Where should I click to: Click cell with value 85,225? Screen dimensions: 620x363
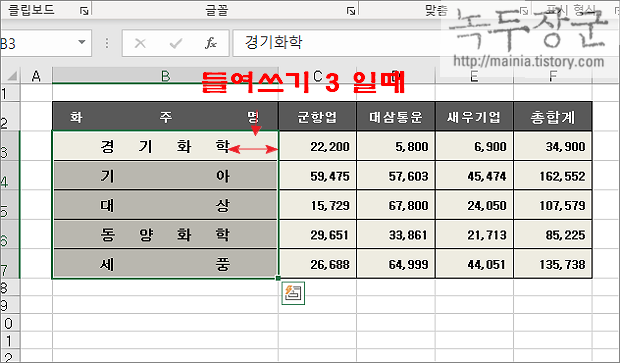(x=553, y=234)
